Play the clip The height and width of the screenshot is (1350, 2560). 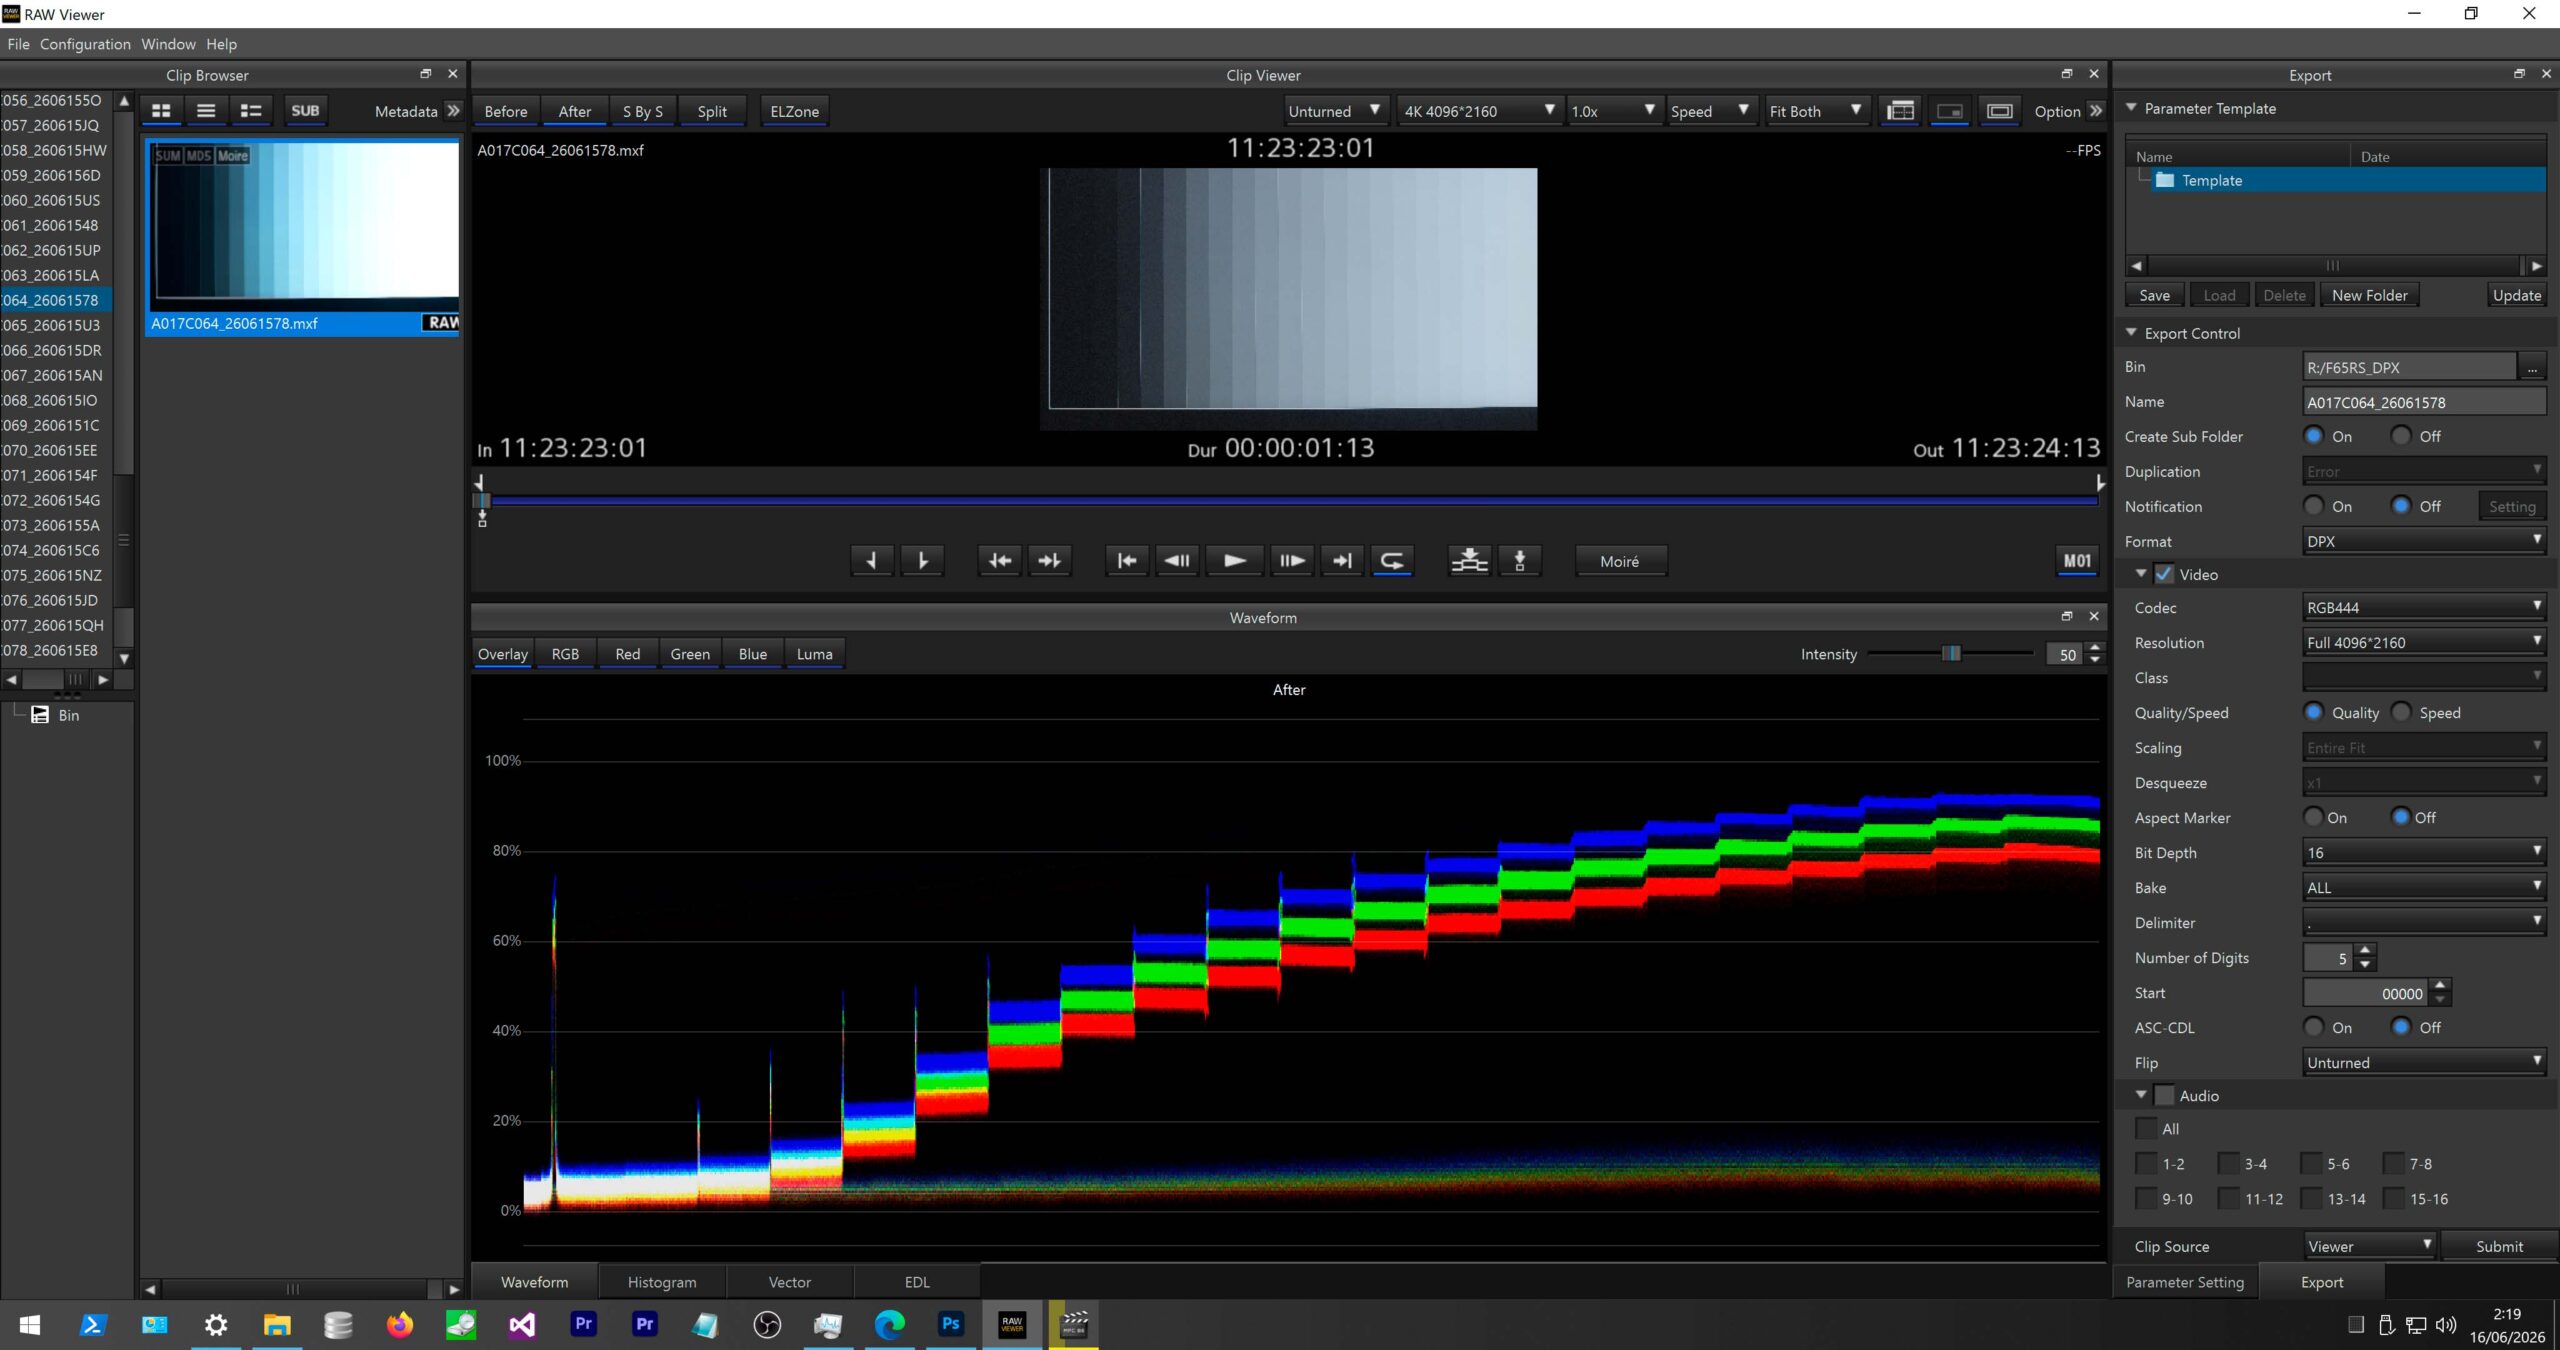pyautogui.click(x=1234, y=561)
